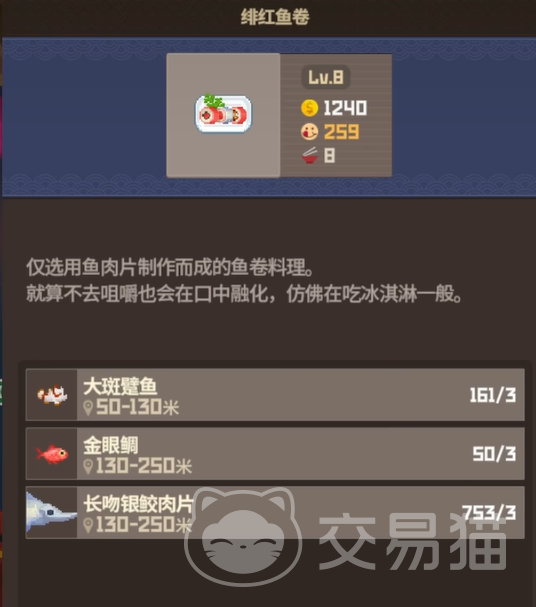Click the 161/3 quantity counter

point(493,395)
